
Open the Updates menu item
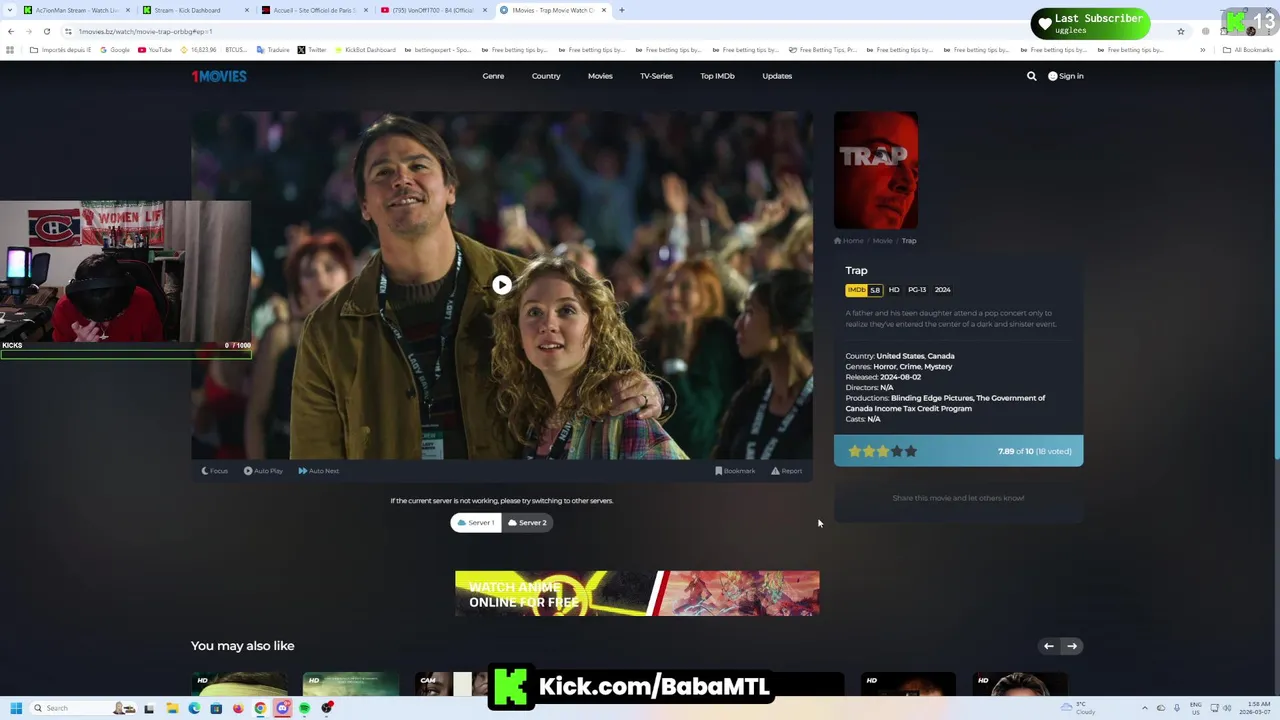[777, 76]
